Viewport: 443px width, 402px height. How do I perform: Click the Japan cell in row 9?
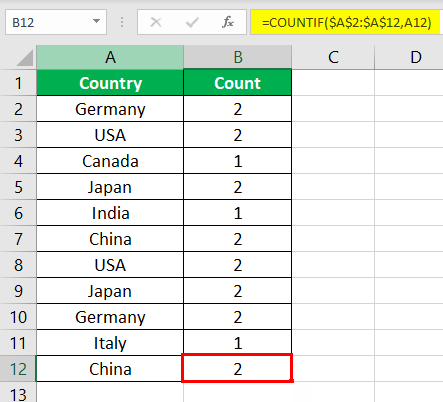click(110, 291)
